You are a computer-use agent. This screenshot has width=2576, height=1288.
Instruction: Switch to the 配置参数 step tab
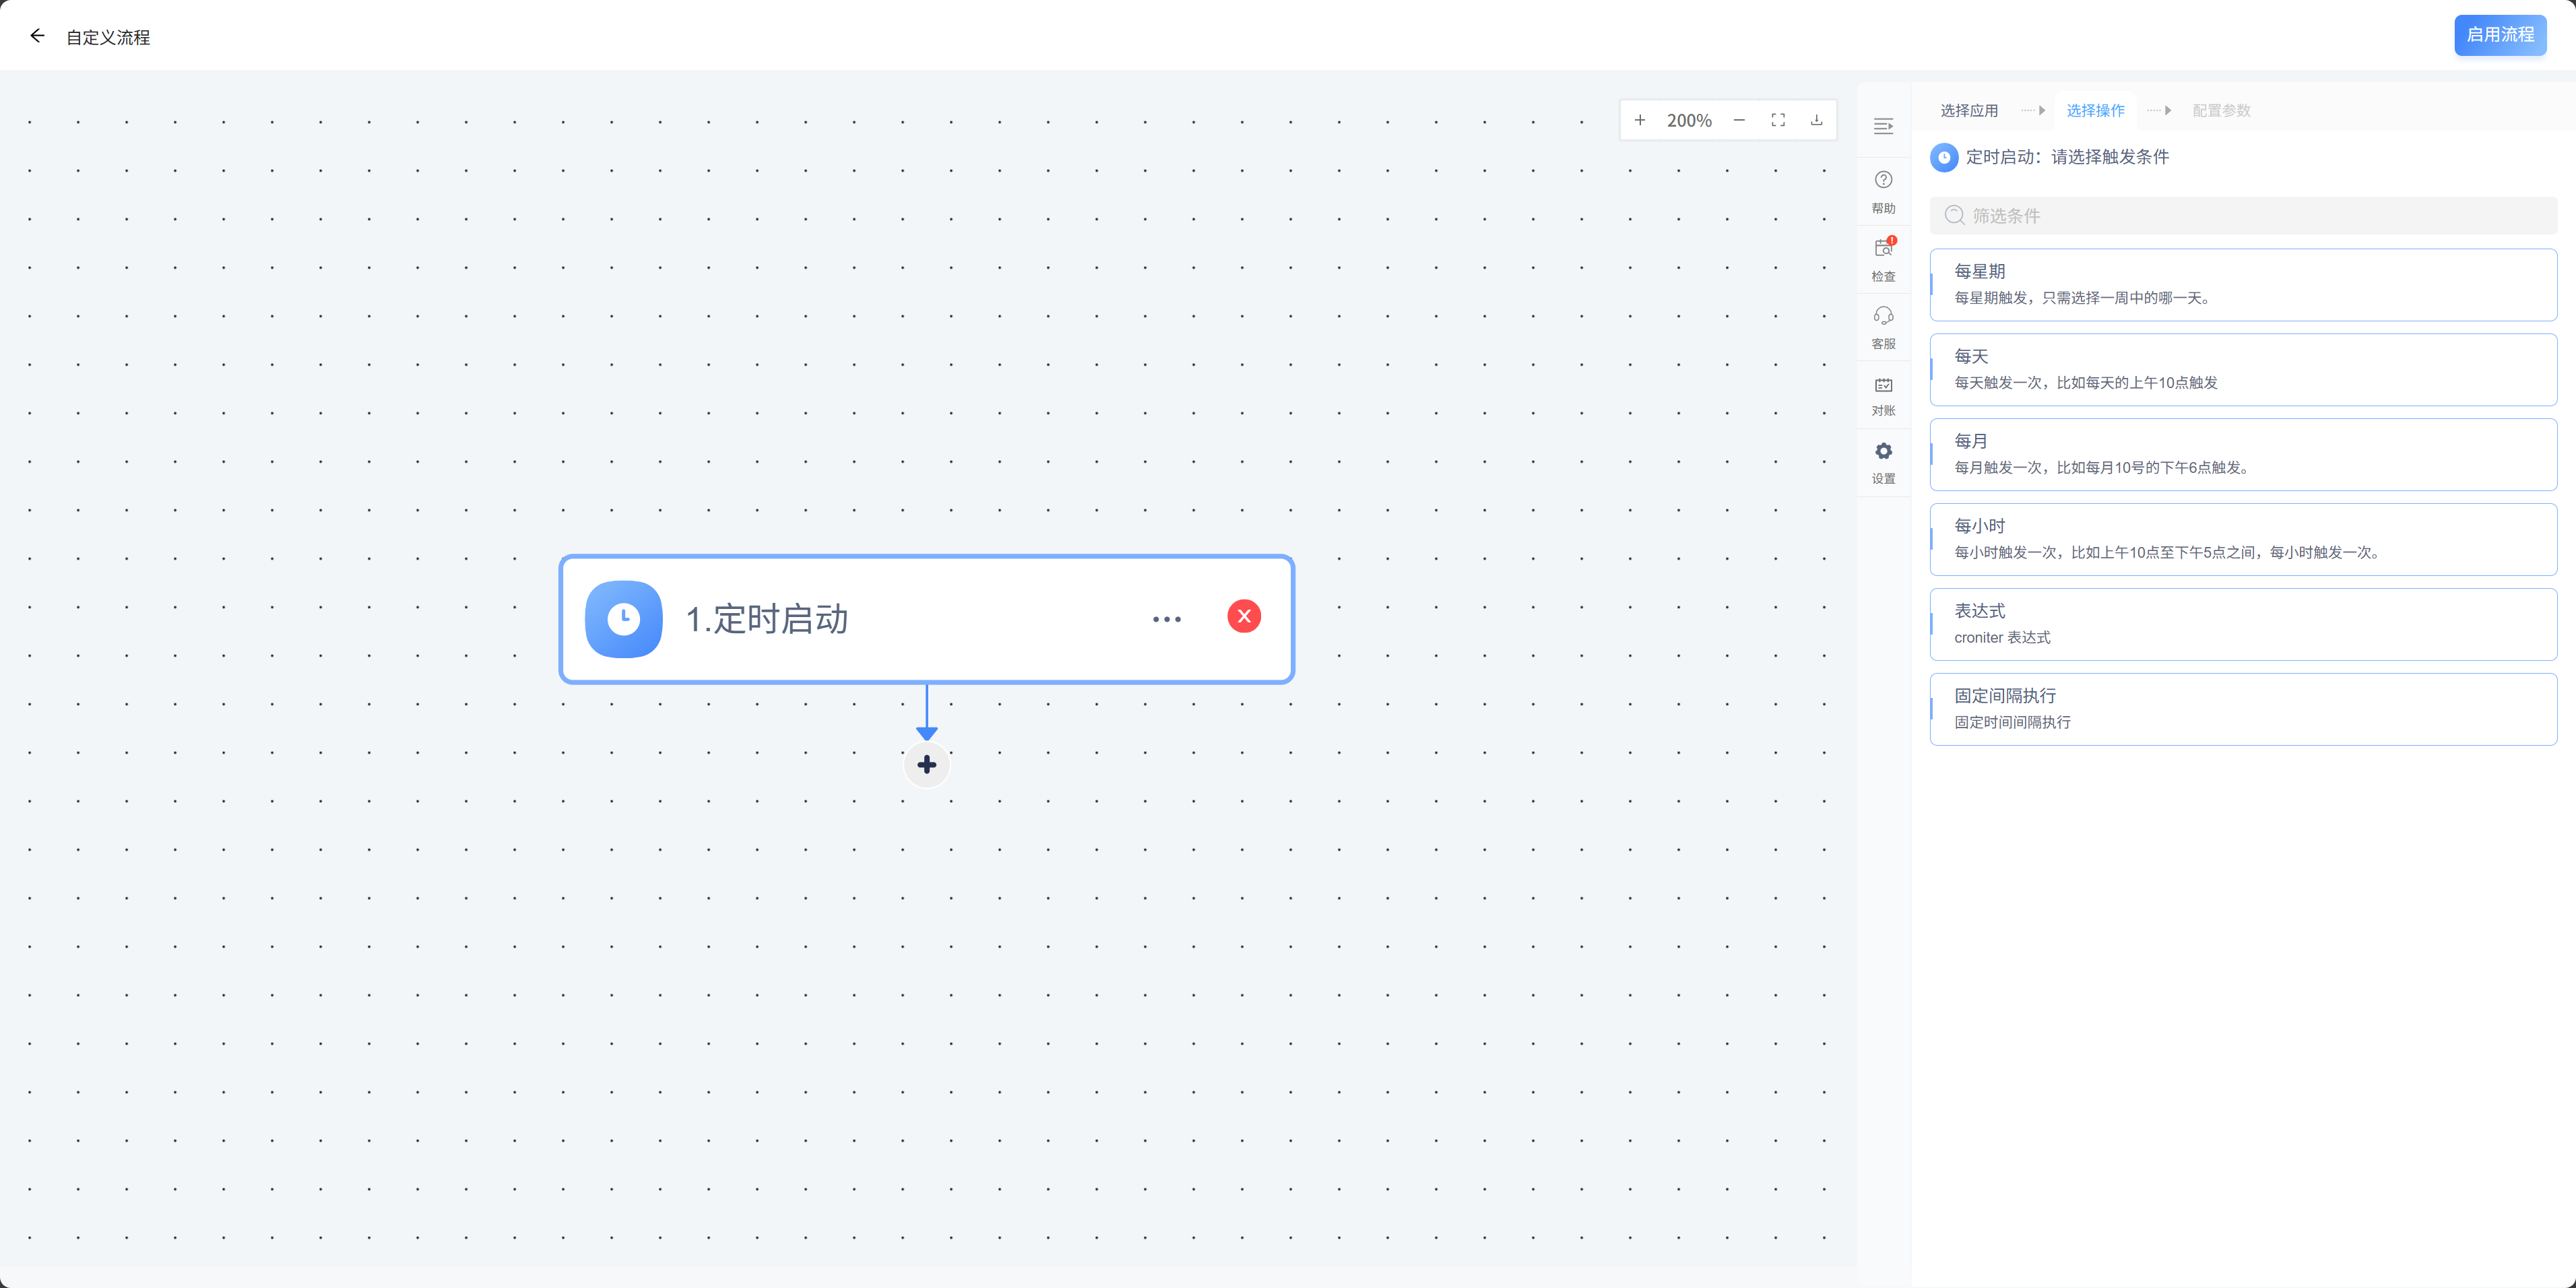2221,110
